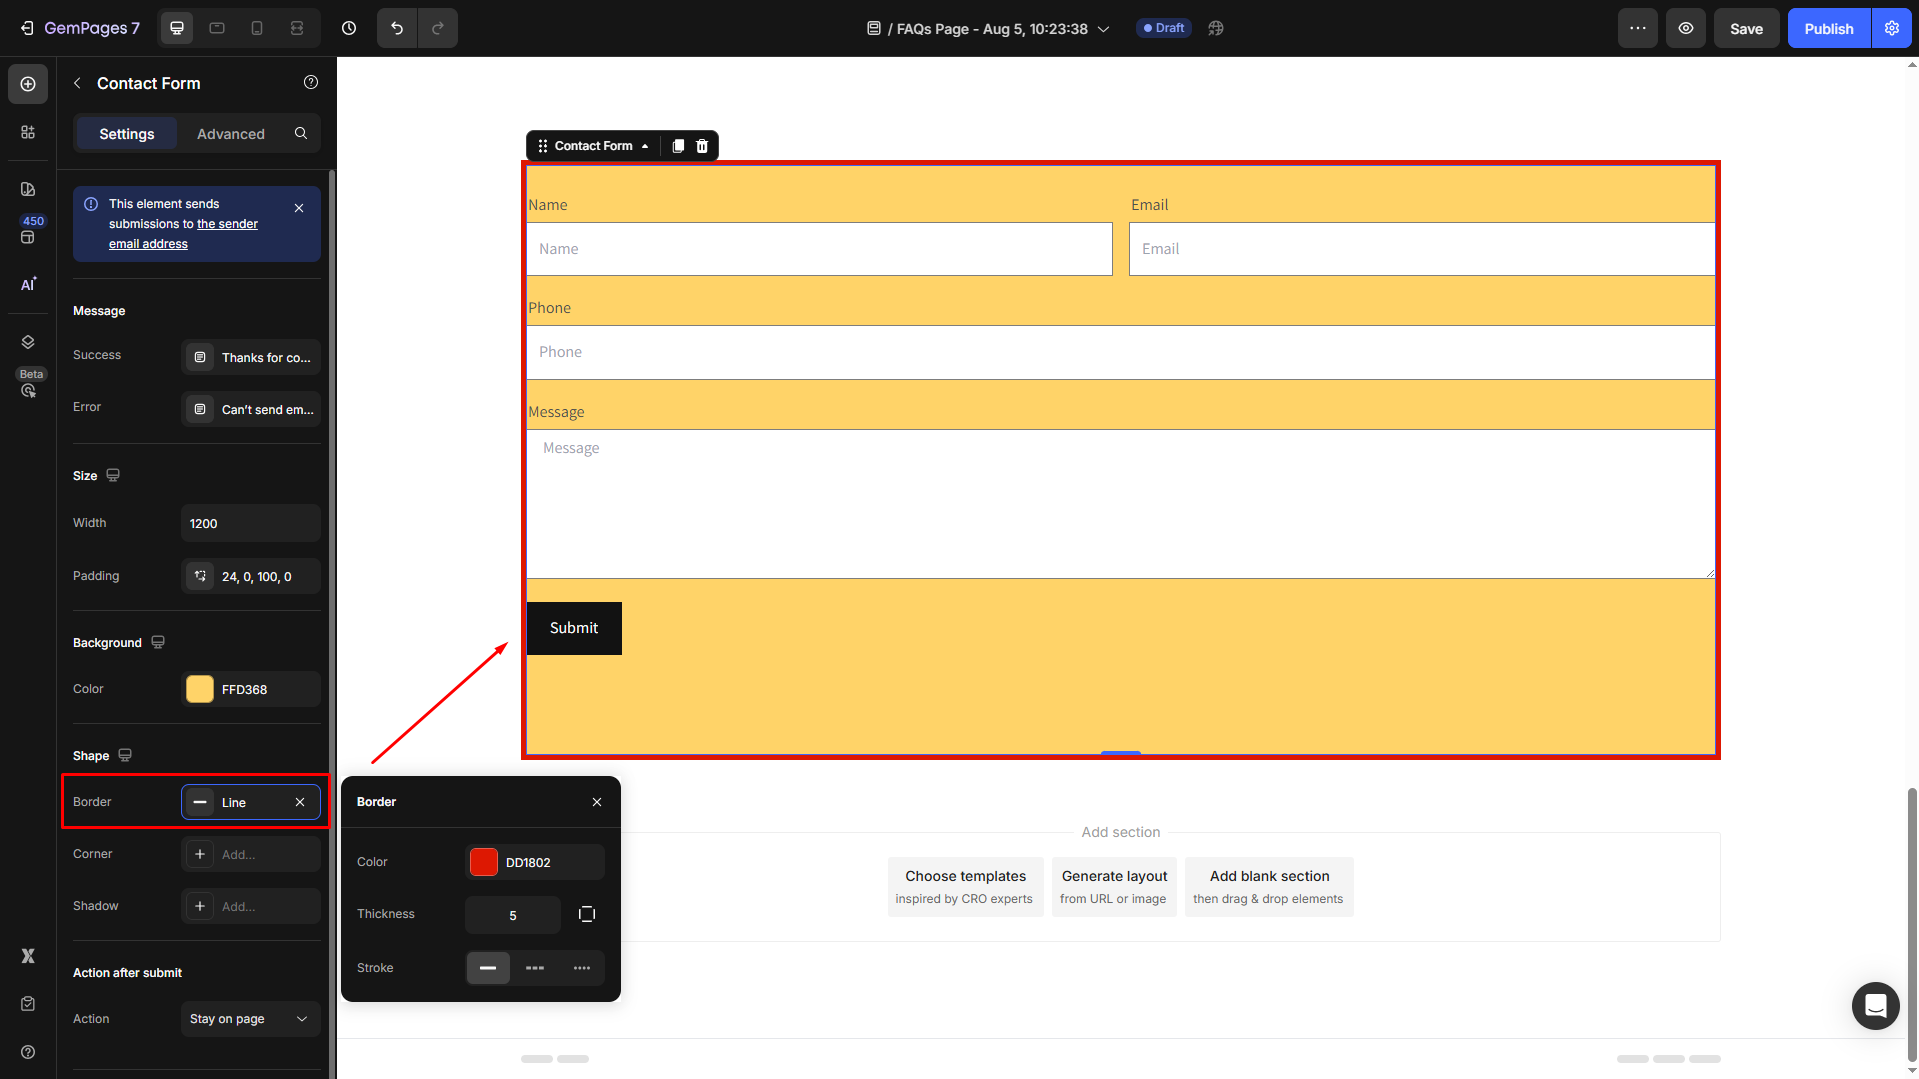Search settings with magnifier icon
This screenshot has width=1919, height=1079.
[x=301, y=133]
